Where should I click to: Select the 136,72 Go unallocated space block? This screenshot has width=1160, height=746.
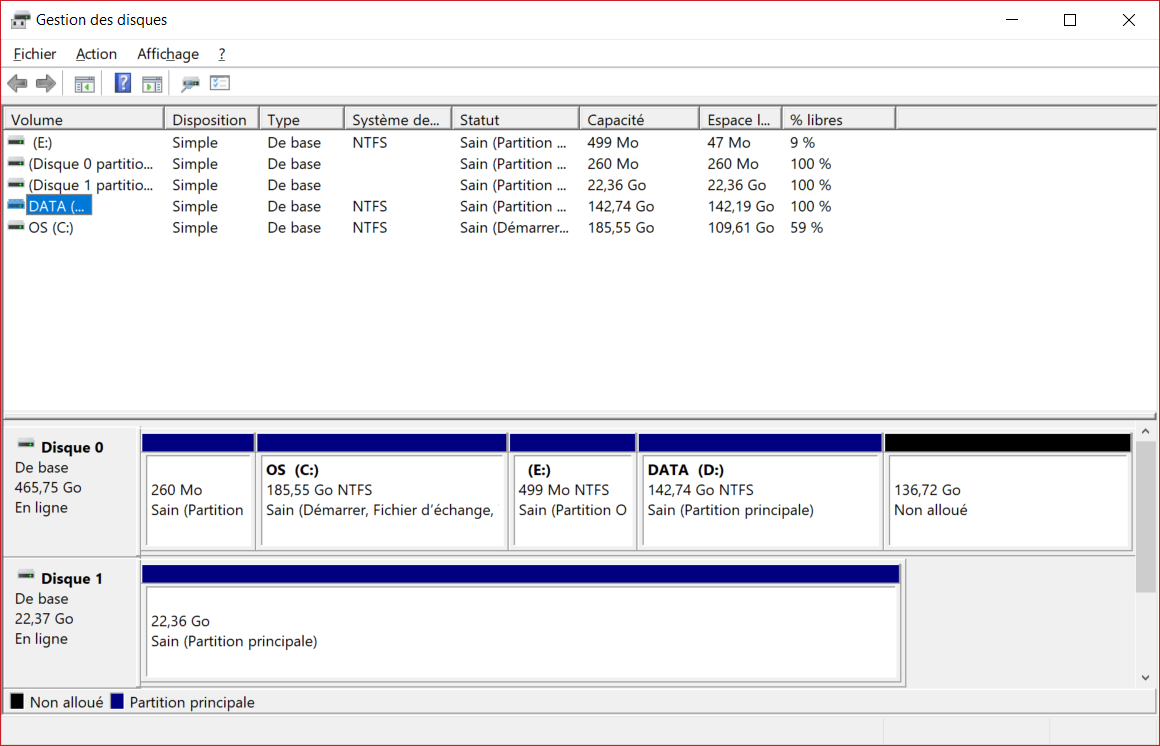tap(1007, 500)
